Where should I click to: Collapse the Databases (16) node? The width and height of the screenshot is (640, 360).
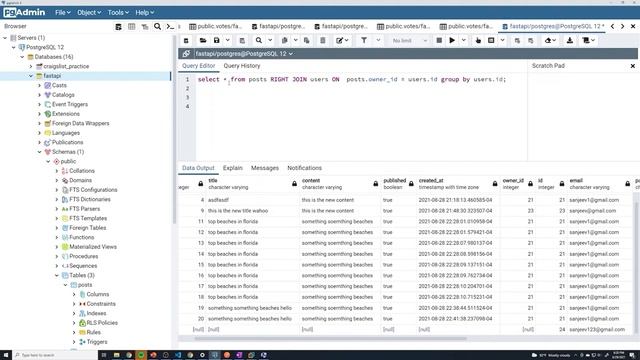22,57
